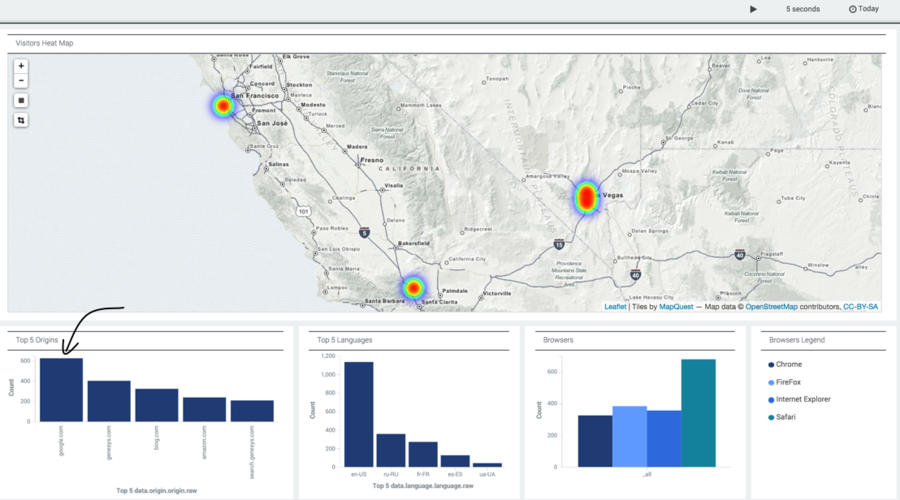Select the en-US language bar
900x500 pixels.
pos(359,414)
